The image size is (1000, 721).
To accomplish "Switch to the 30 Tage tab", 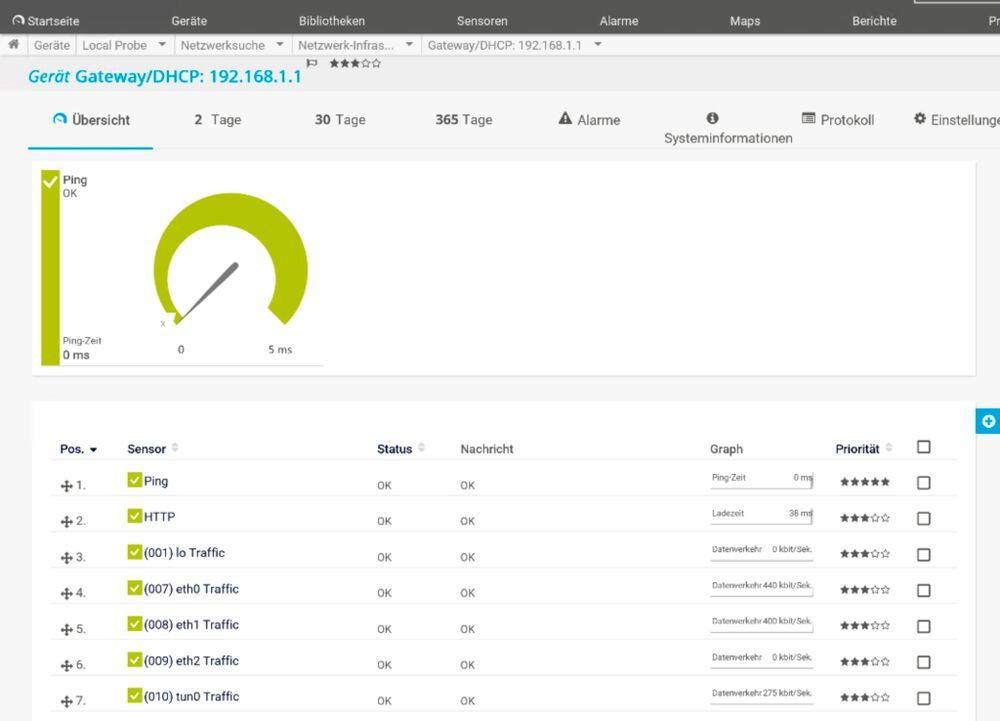I will pos(340,119).
